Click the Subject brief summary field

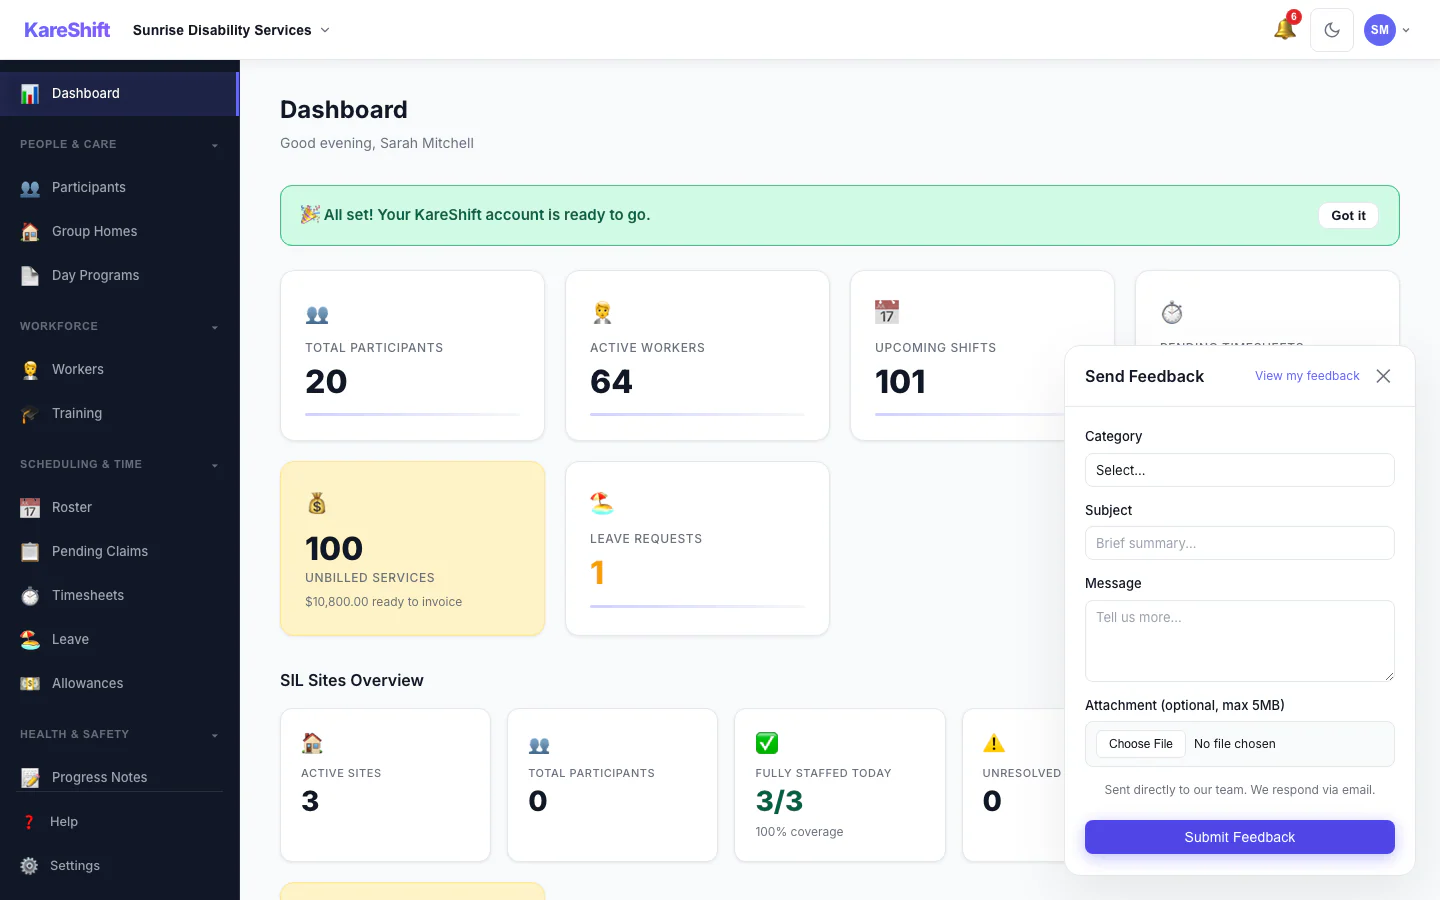1239,543
